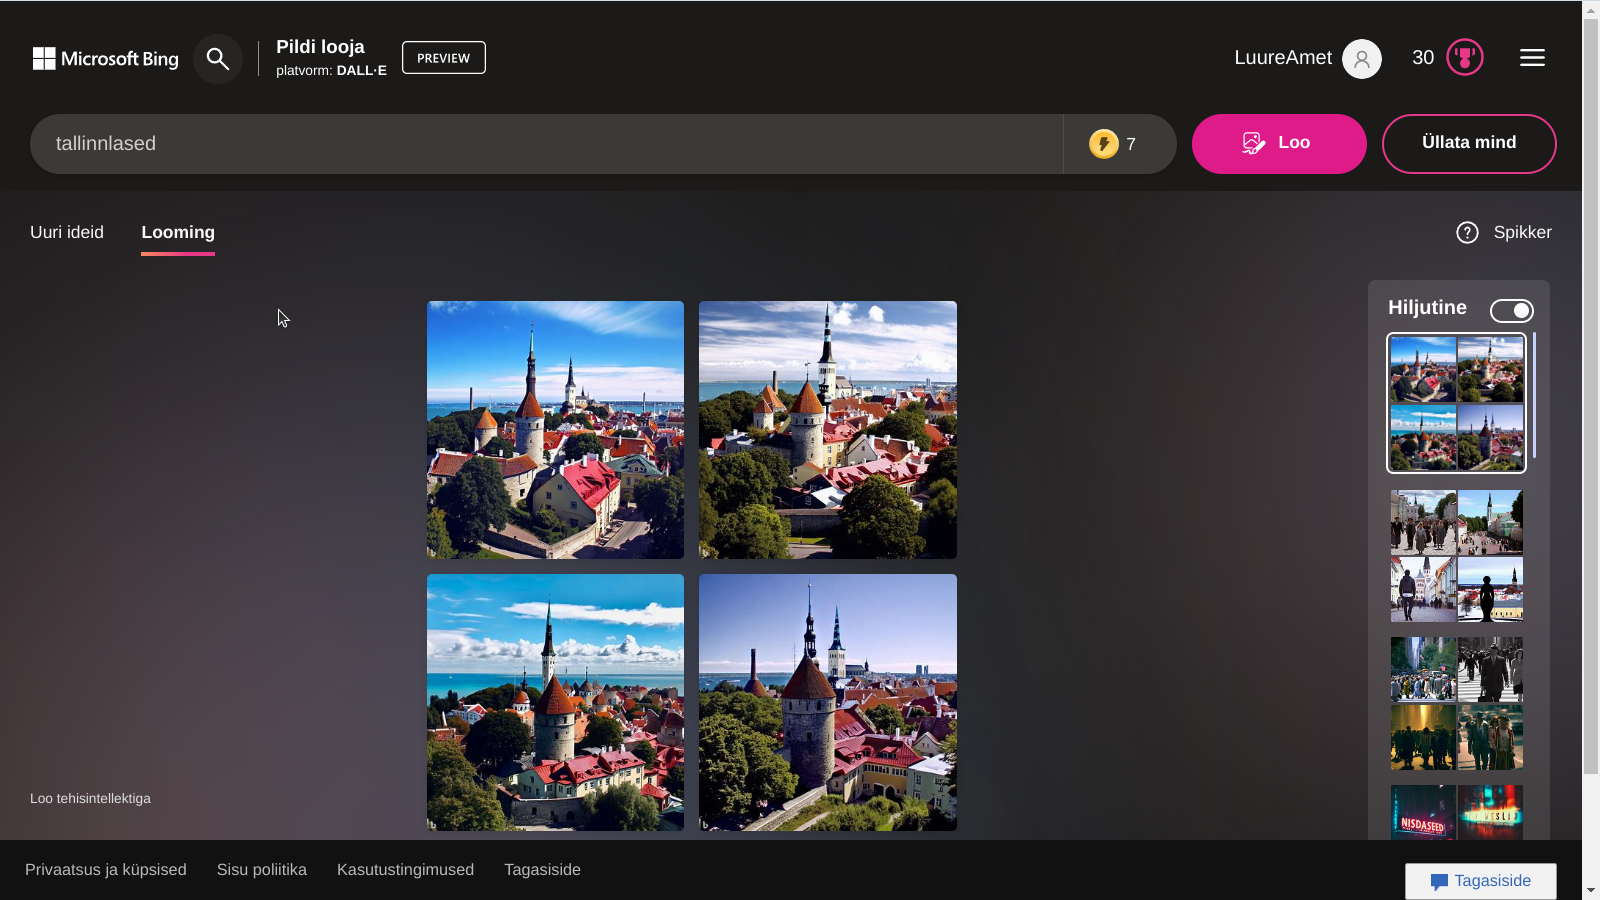
Task: Open the top-left generated Tallinn image
Action: click(x=556, y=430)
